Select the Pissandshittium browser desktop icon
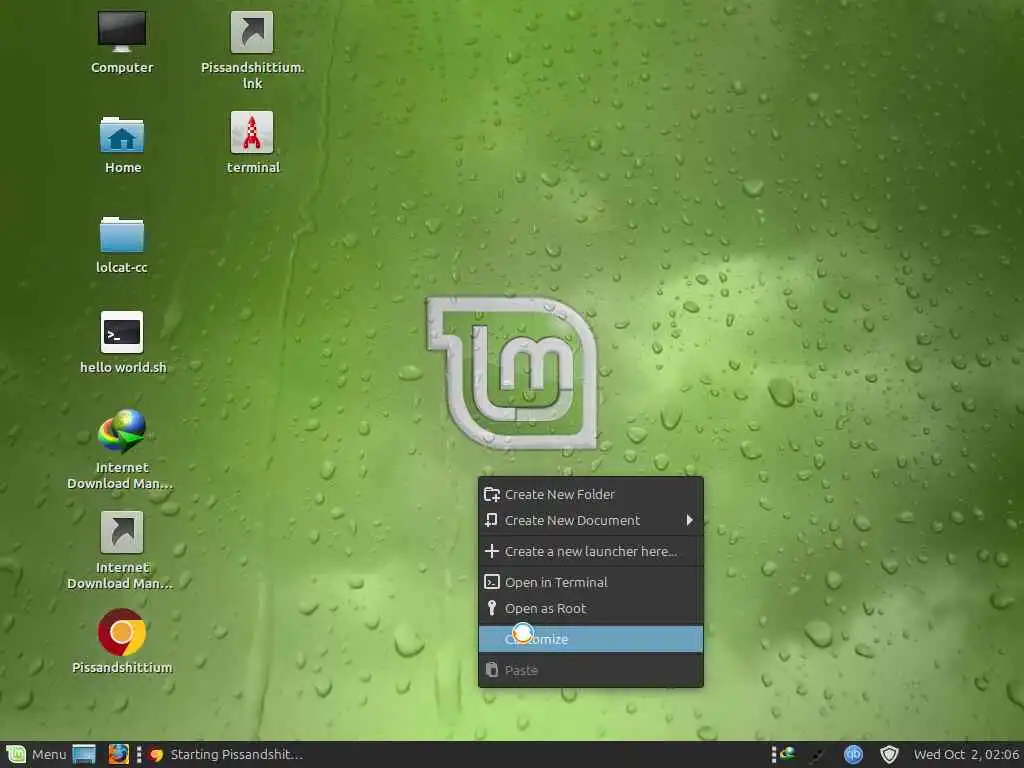 (121, 632)
